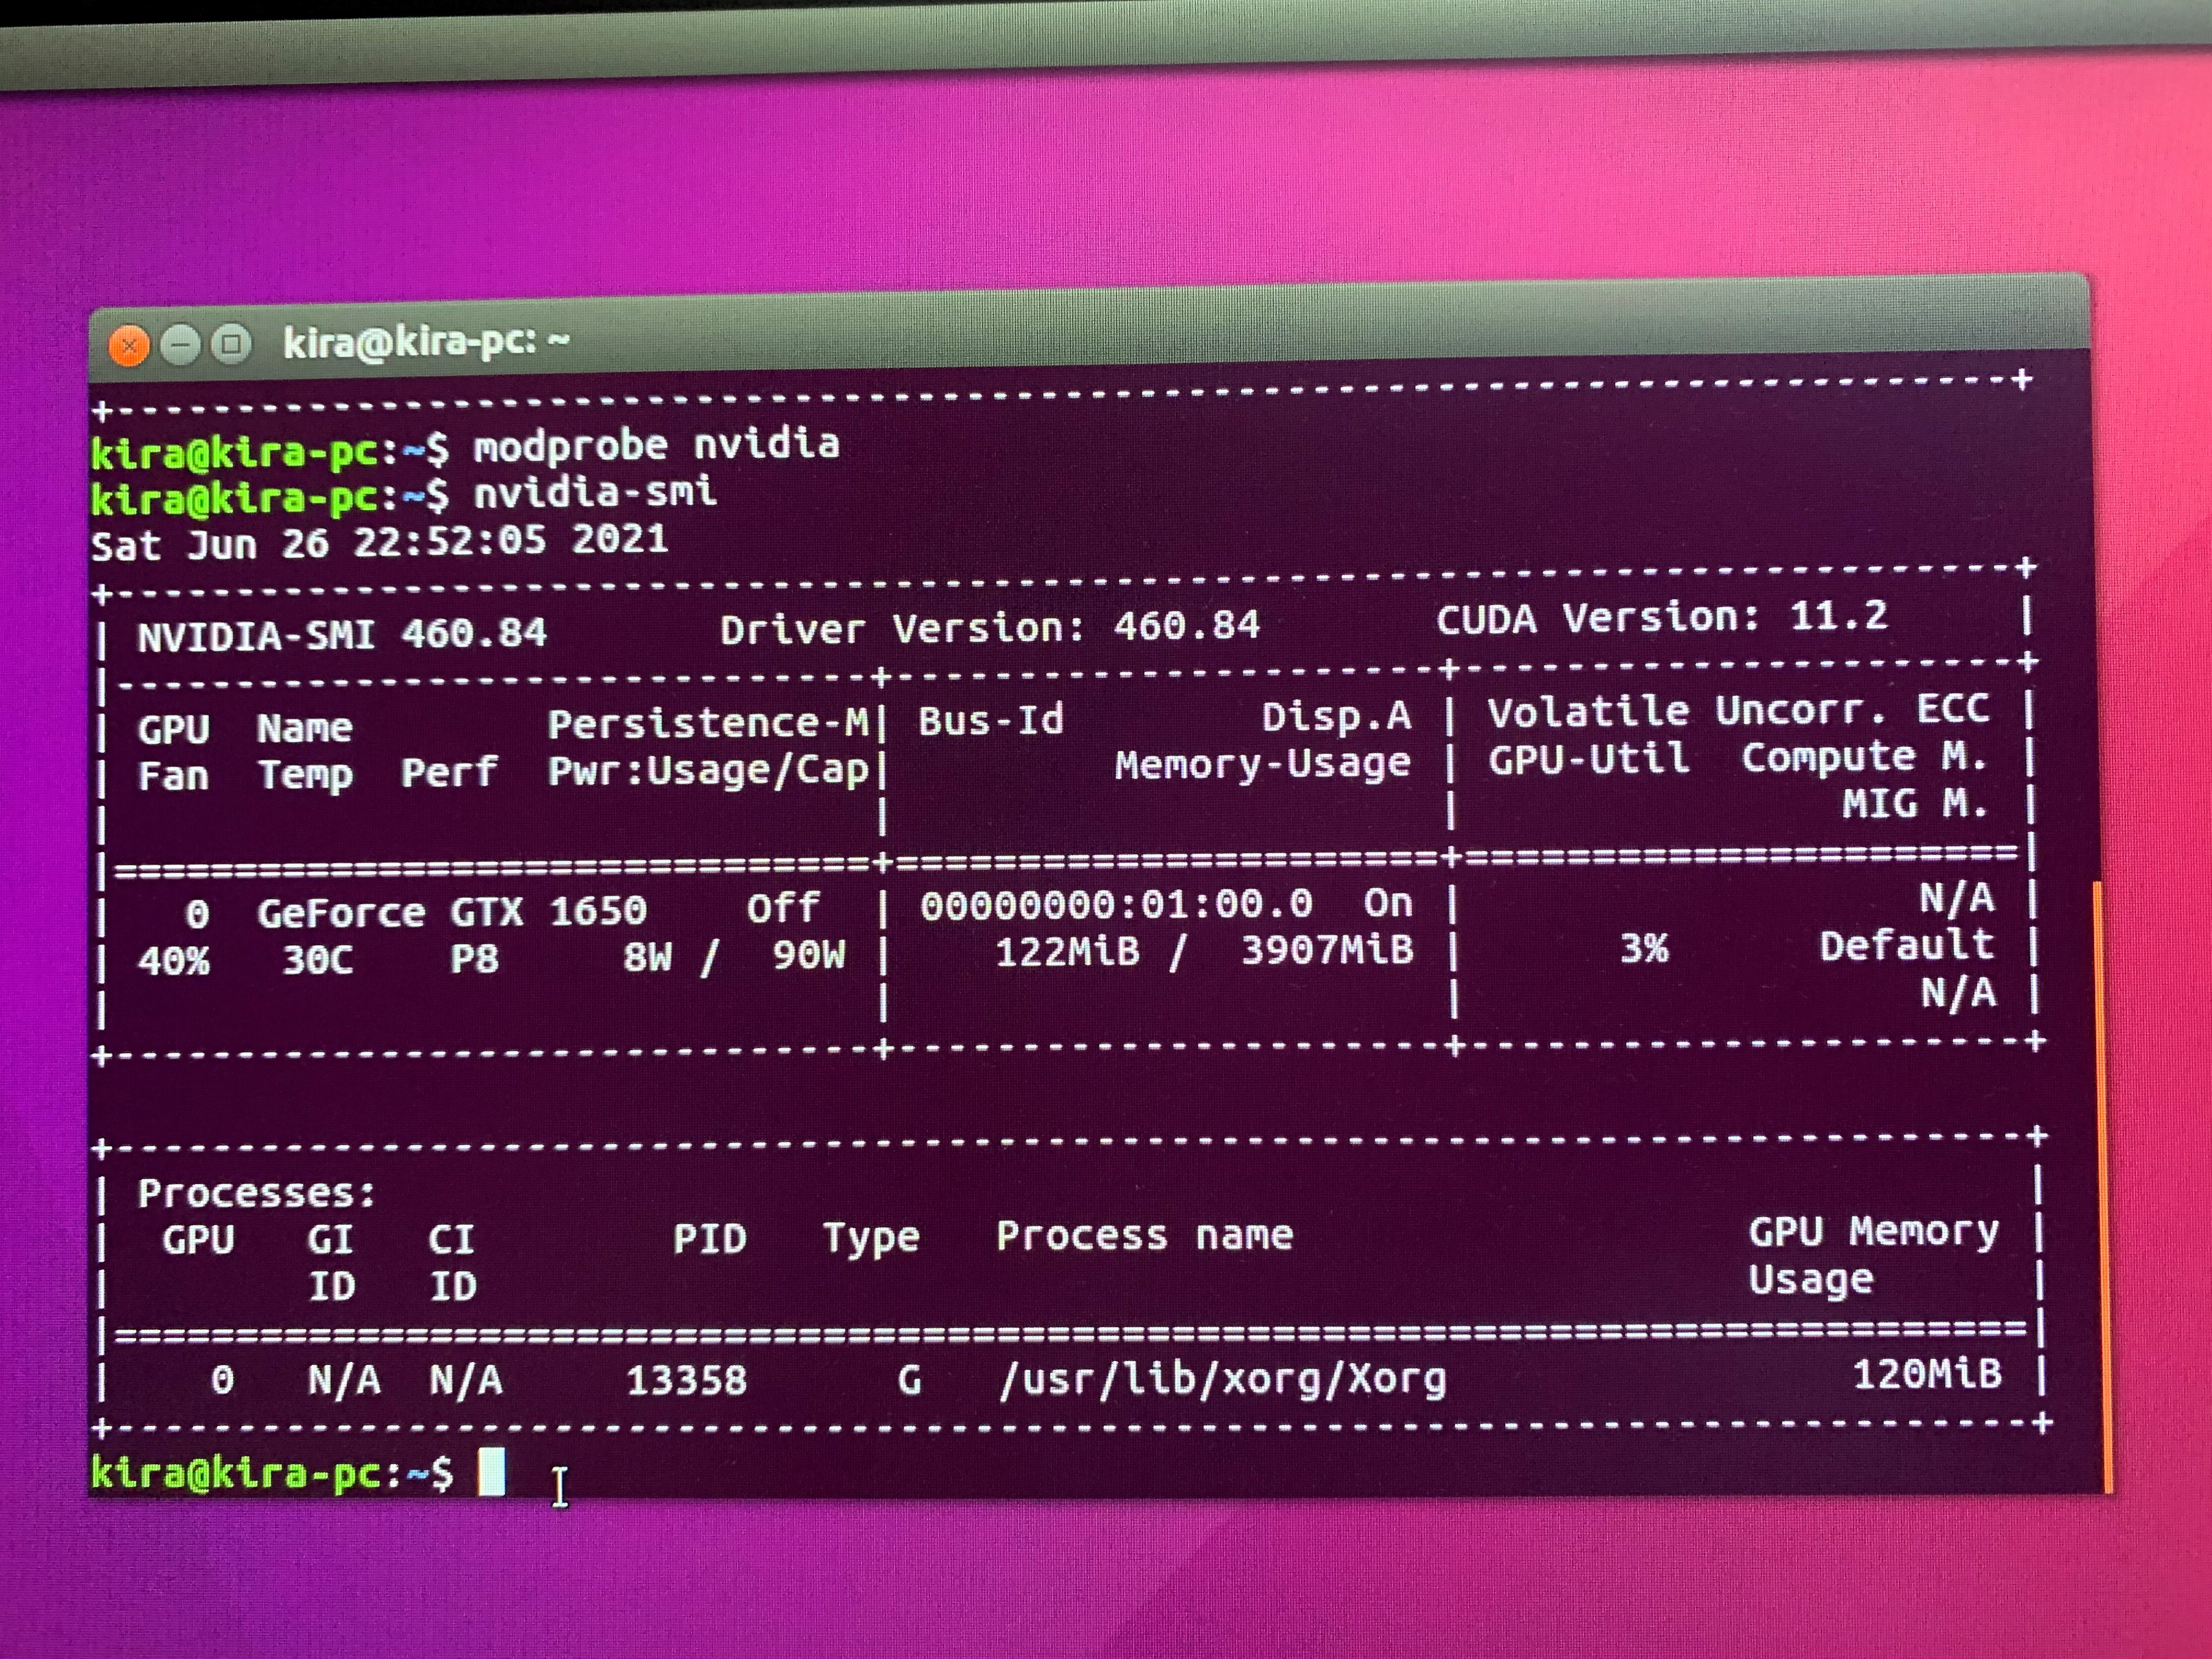Close the kira@kira-pc terminal window
The height and width of the screenshot is (1659, 2212).
click(x=129, y=347)
